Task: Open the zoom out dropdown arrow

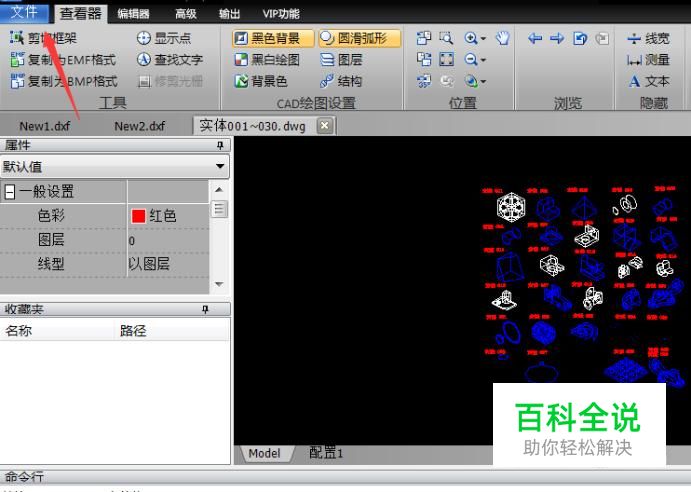Action: 483,60
